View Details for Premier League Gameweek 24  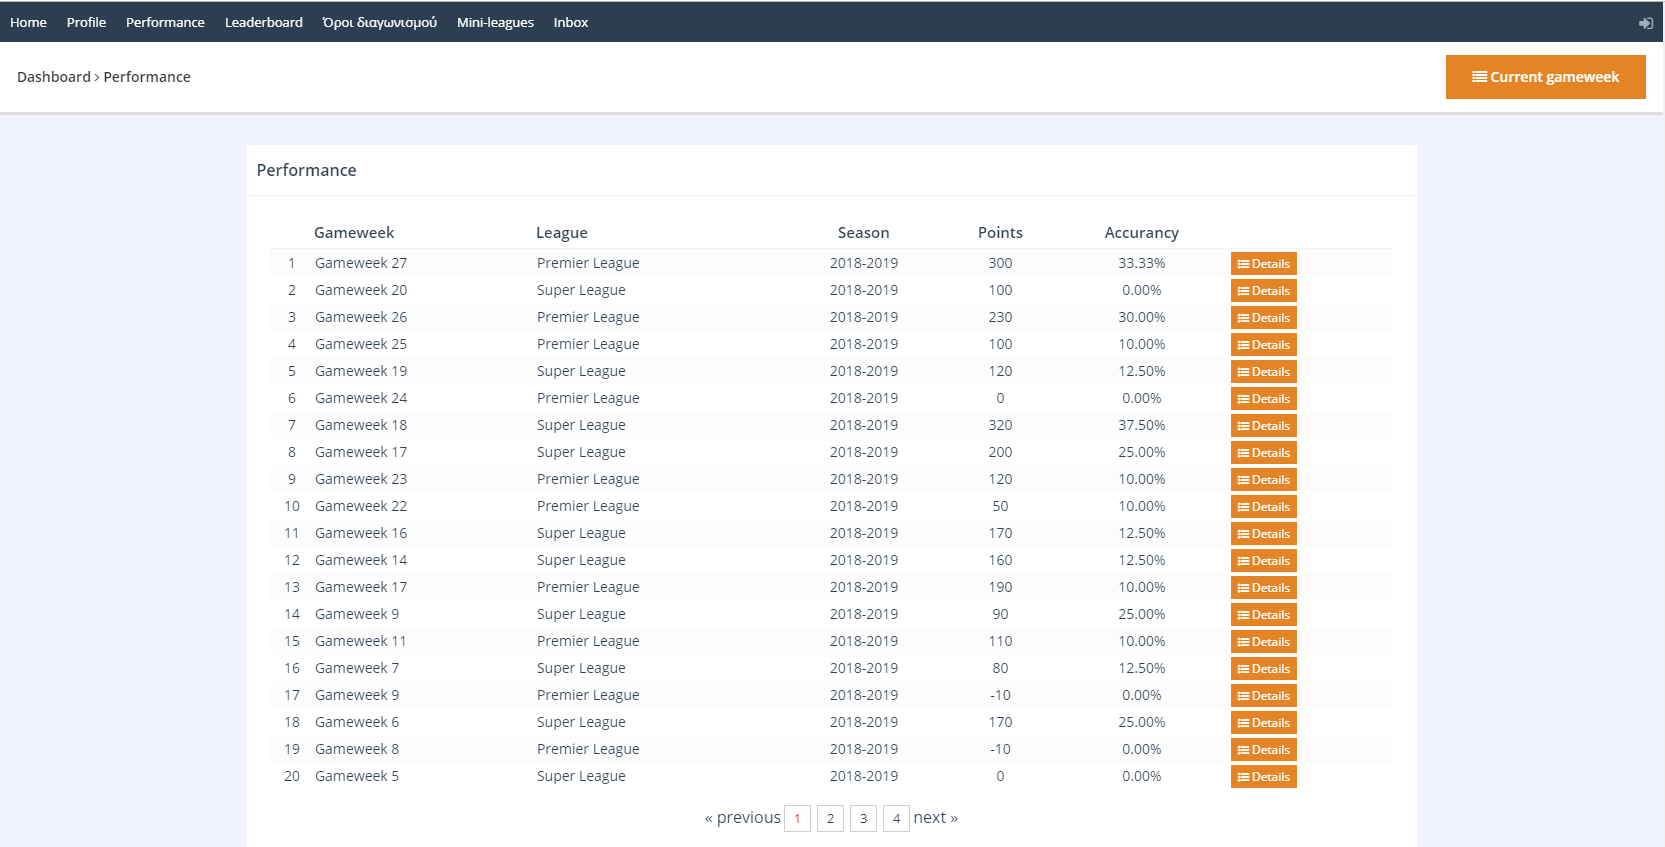[x=1263, y=399]
